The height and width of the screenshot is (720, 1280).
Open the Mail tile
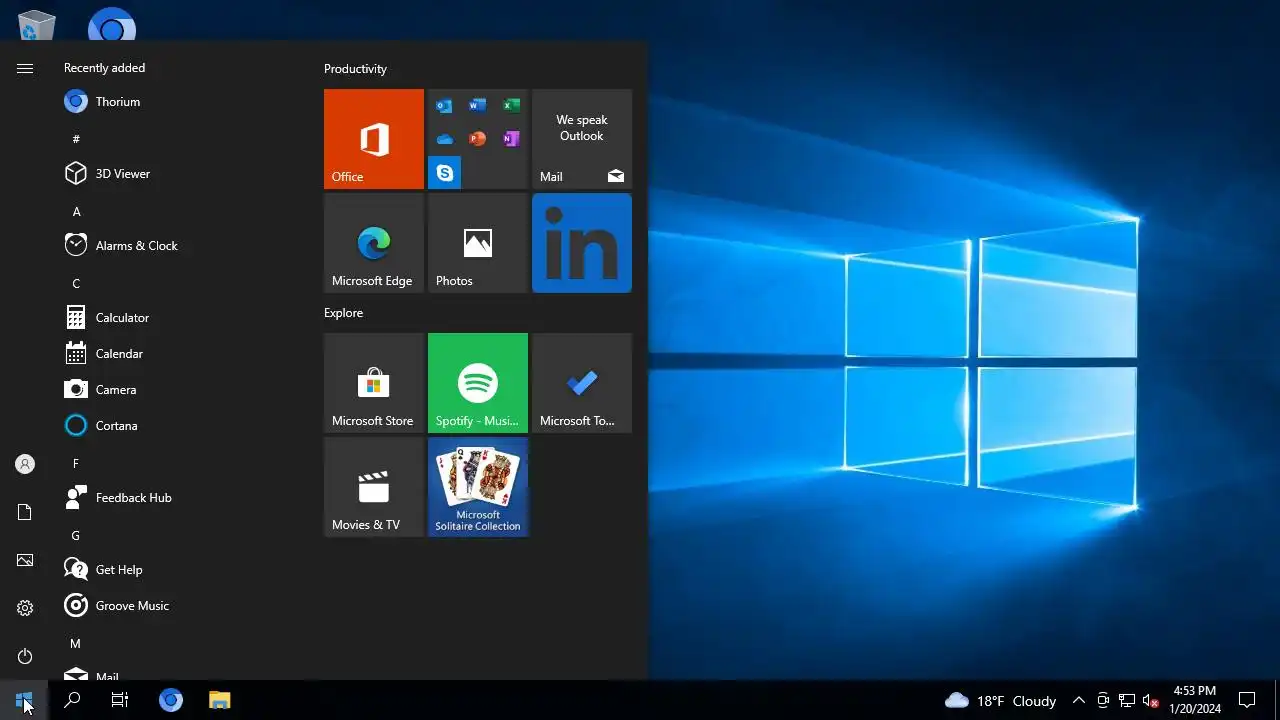[582, 139]
